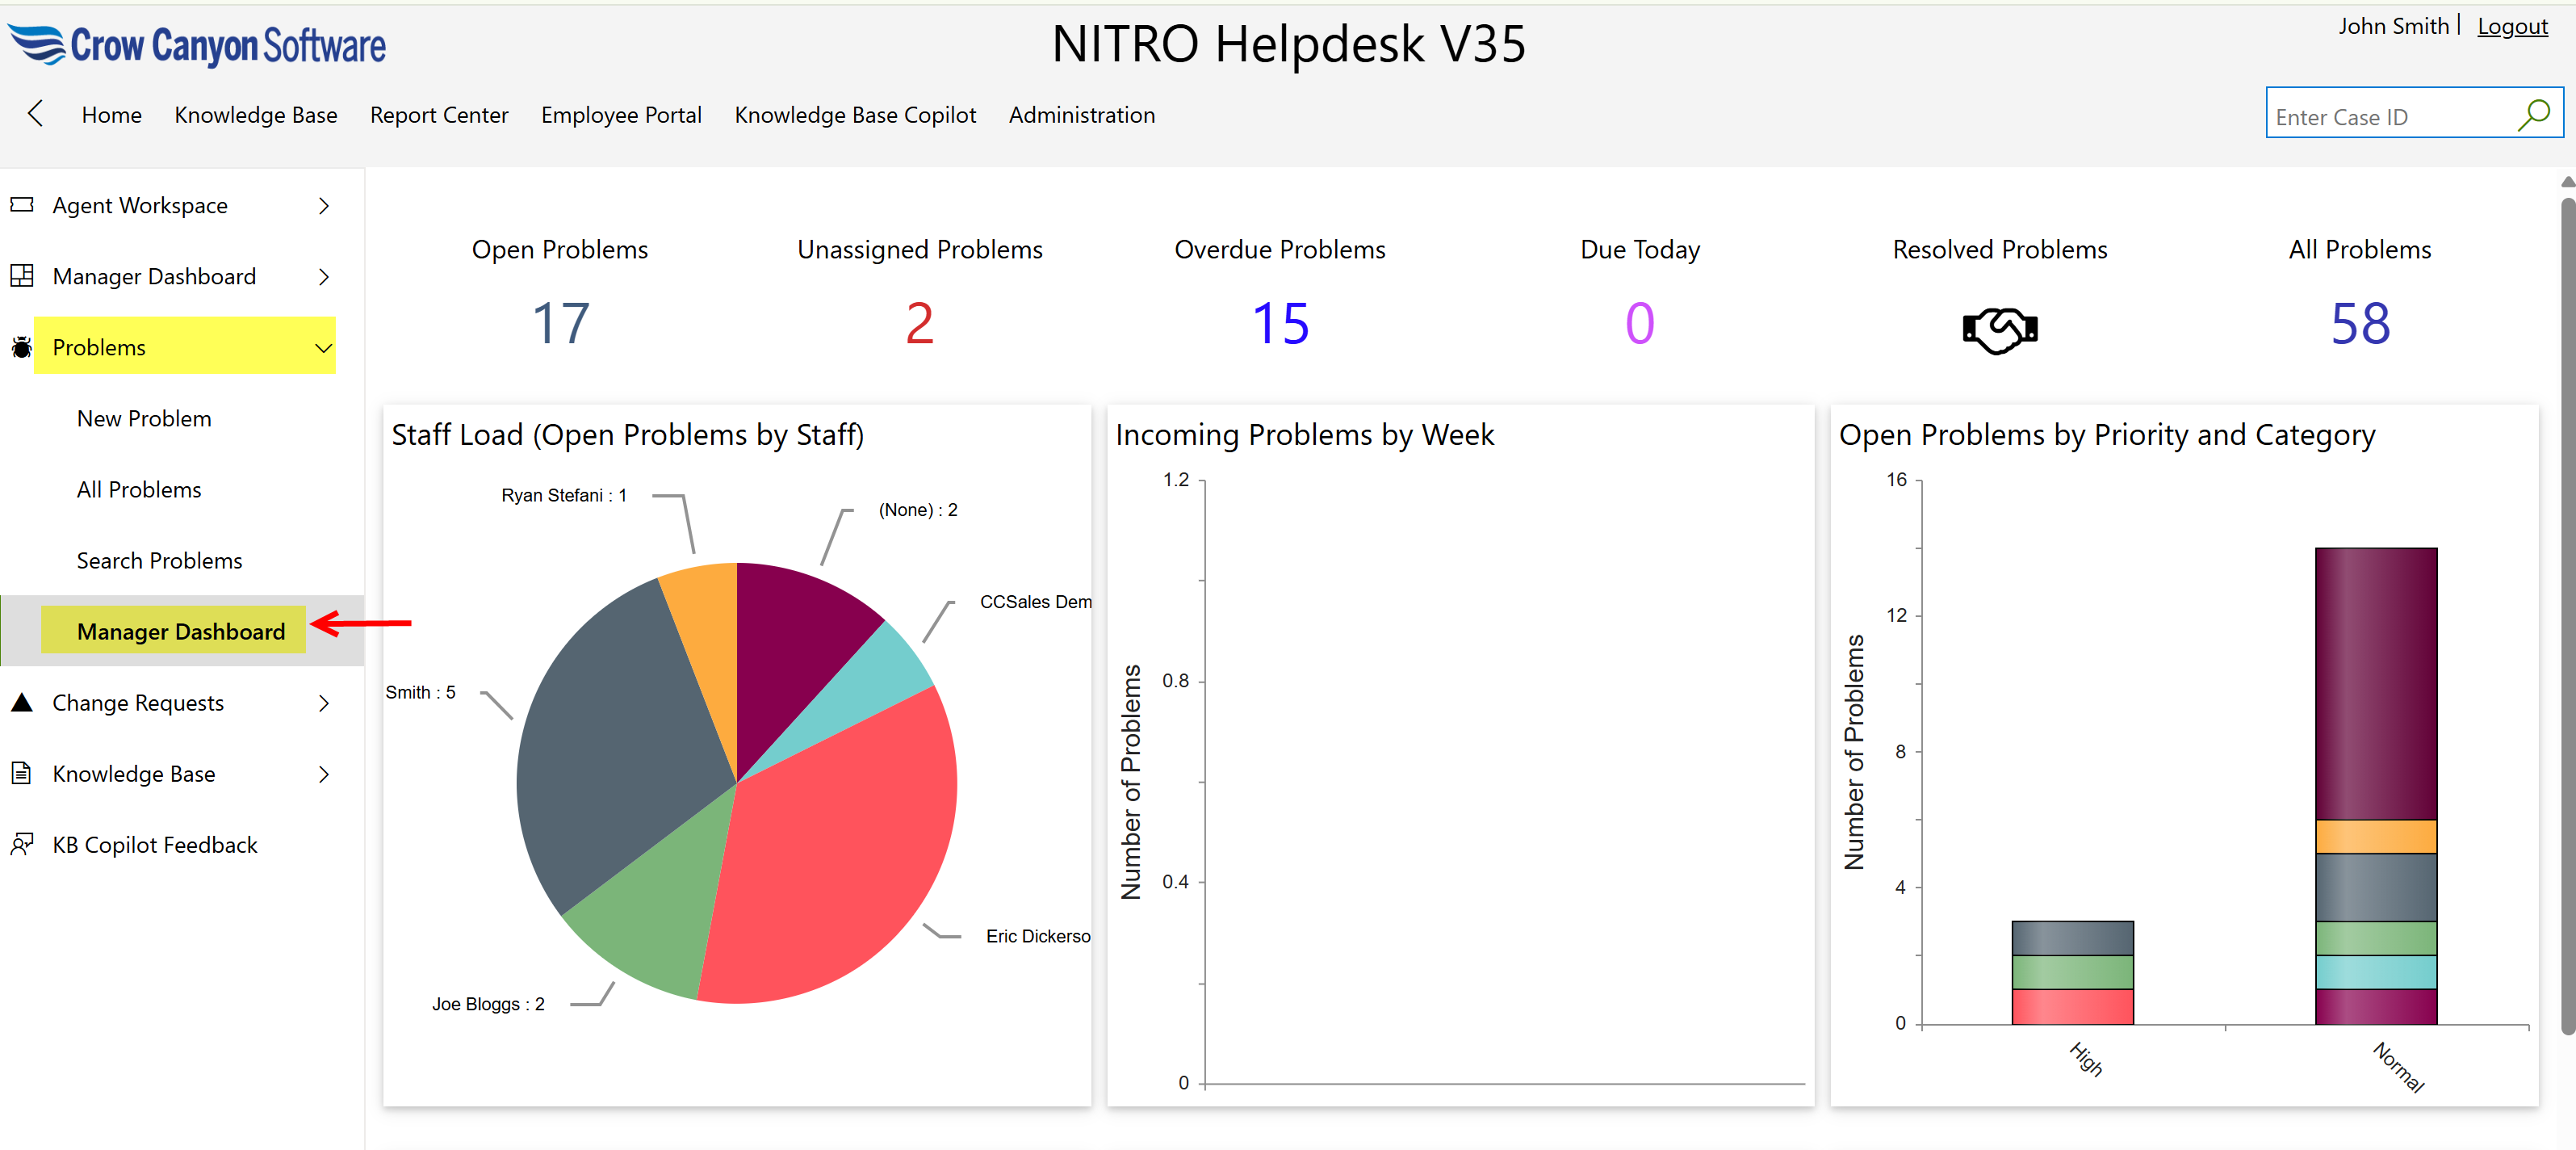Viewport: 2576px width, 1150px height.
Task: Open the New Problem page
Action: pyautogui.click(x=144, y=419)
